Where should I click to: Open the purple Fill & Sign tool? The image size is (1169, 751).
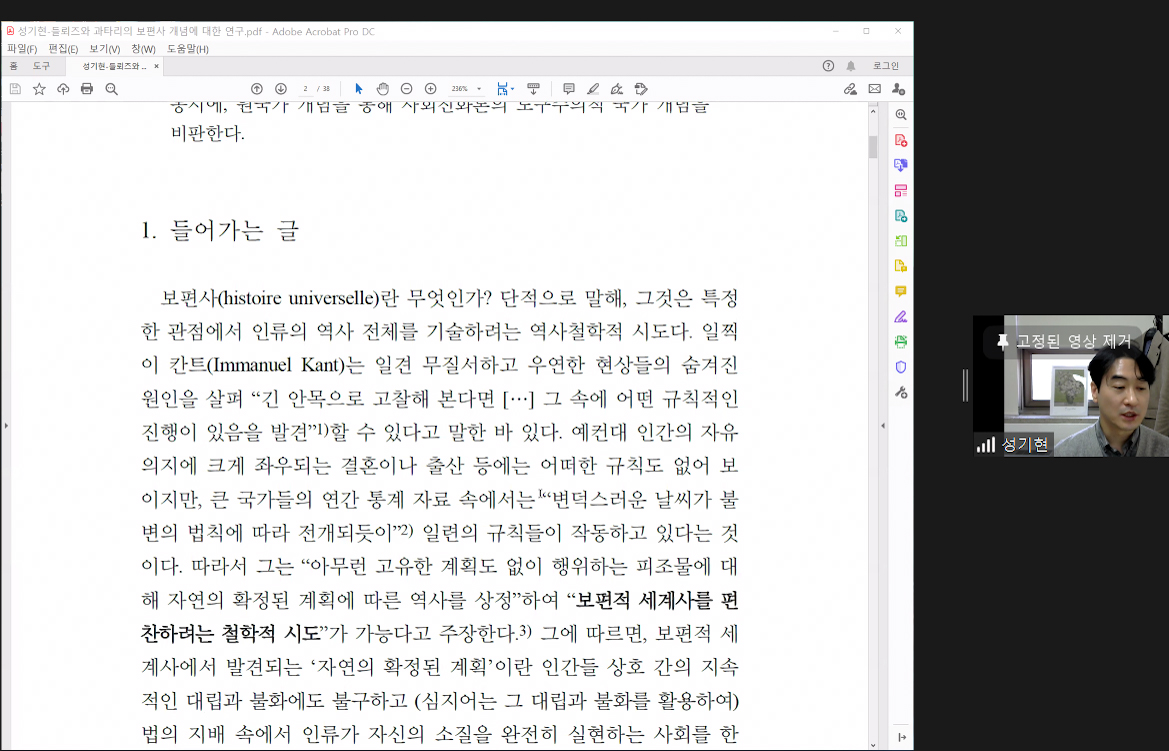pos(901,316)
